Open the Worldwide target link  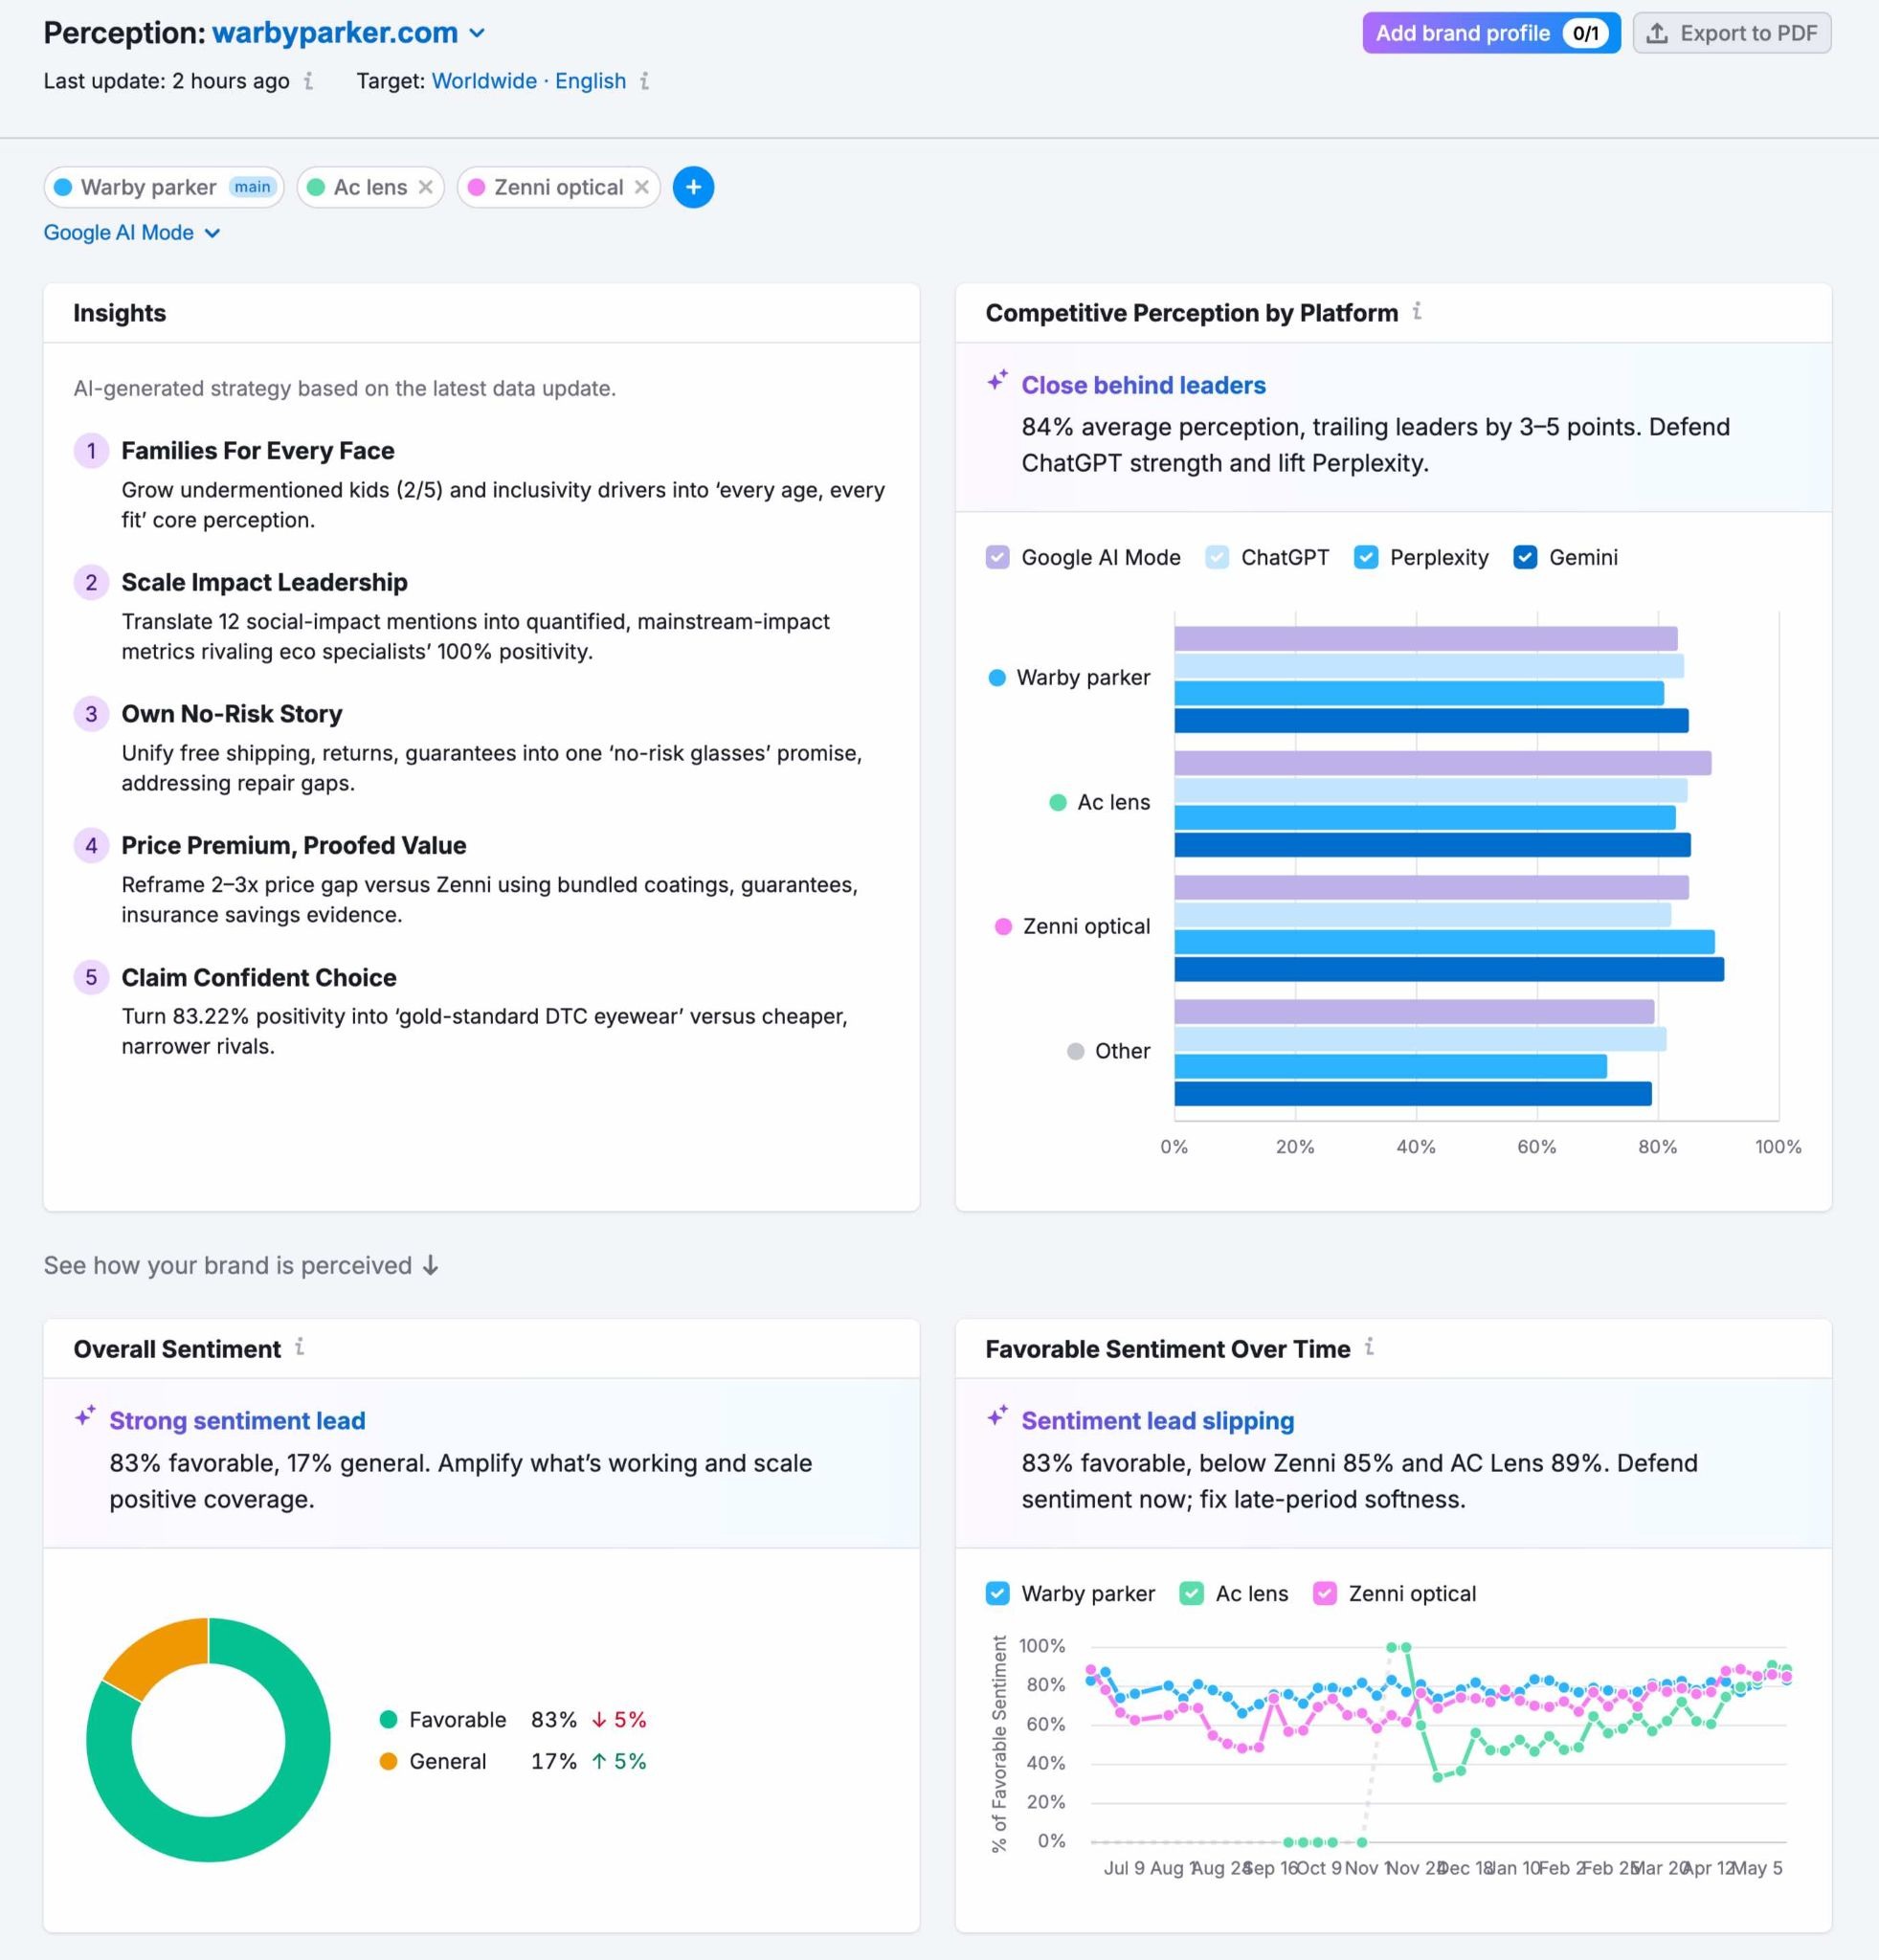coord(484,81)
